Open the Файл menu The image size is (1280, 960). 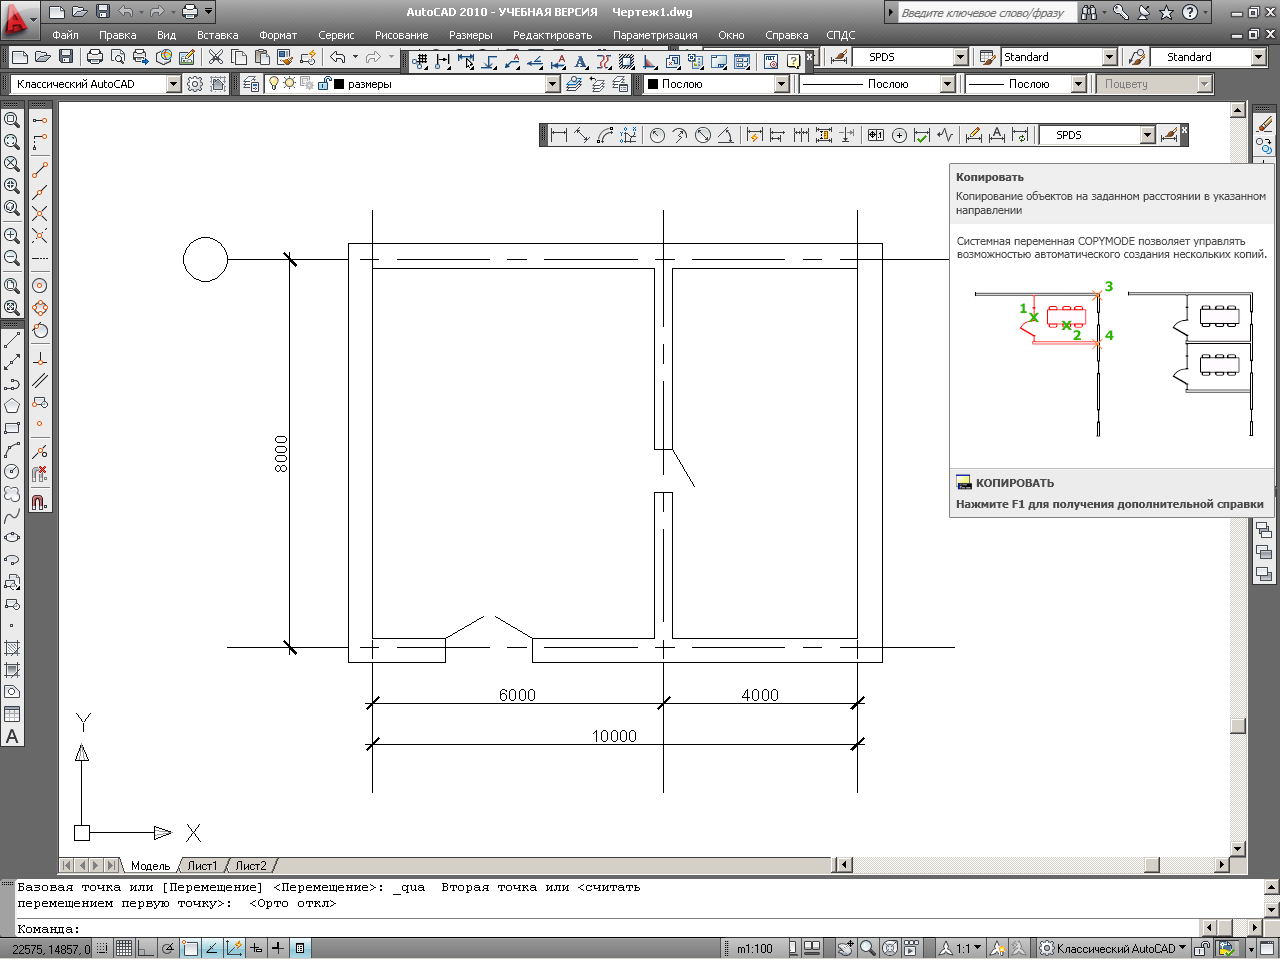(65, 35)
